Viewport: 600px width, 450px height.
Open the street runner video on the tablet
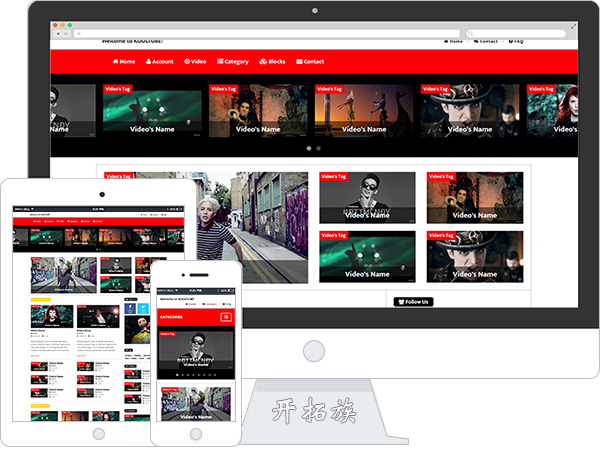coord(64,275)
